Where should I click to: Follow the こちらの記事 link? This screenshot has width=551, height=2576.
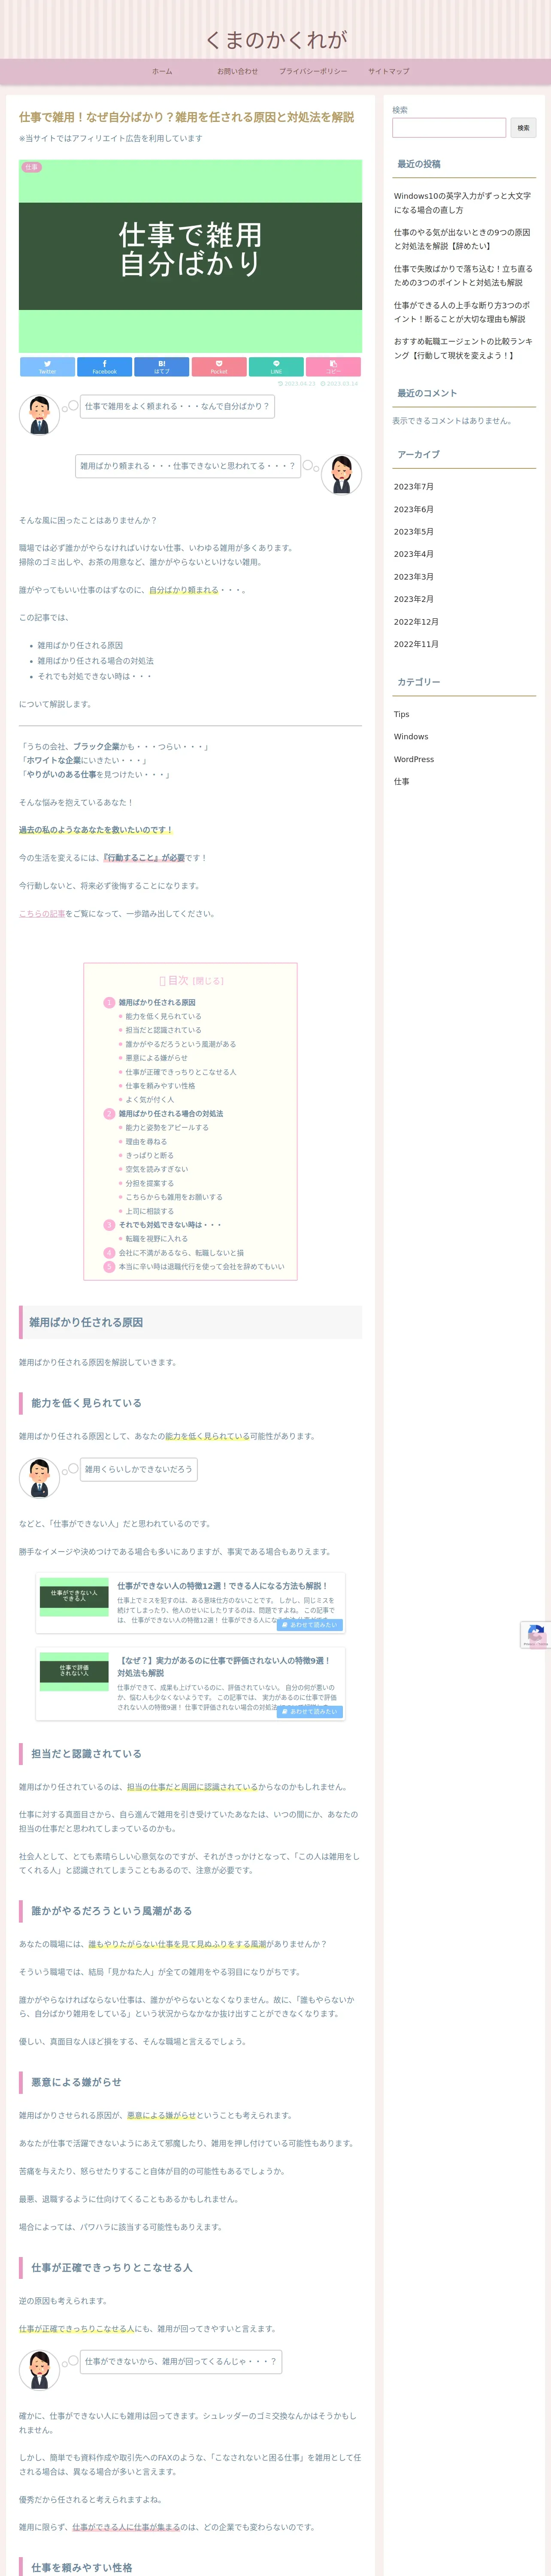tap(42, 913)
